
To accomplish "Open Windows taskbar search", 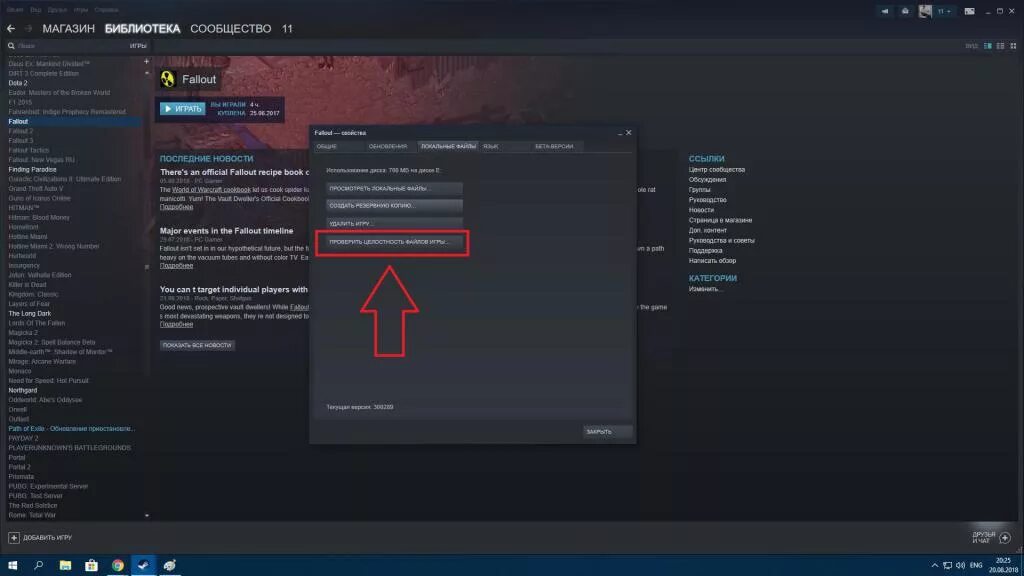I will click(39, 565).
